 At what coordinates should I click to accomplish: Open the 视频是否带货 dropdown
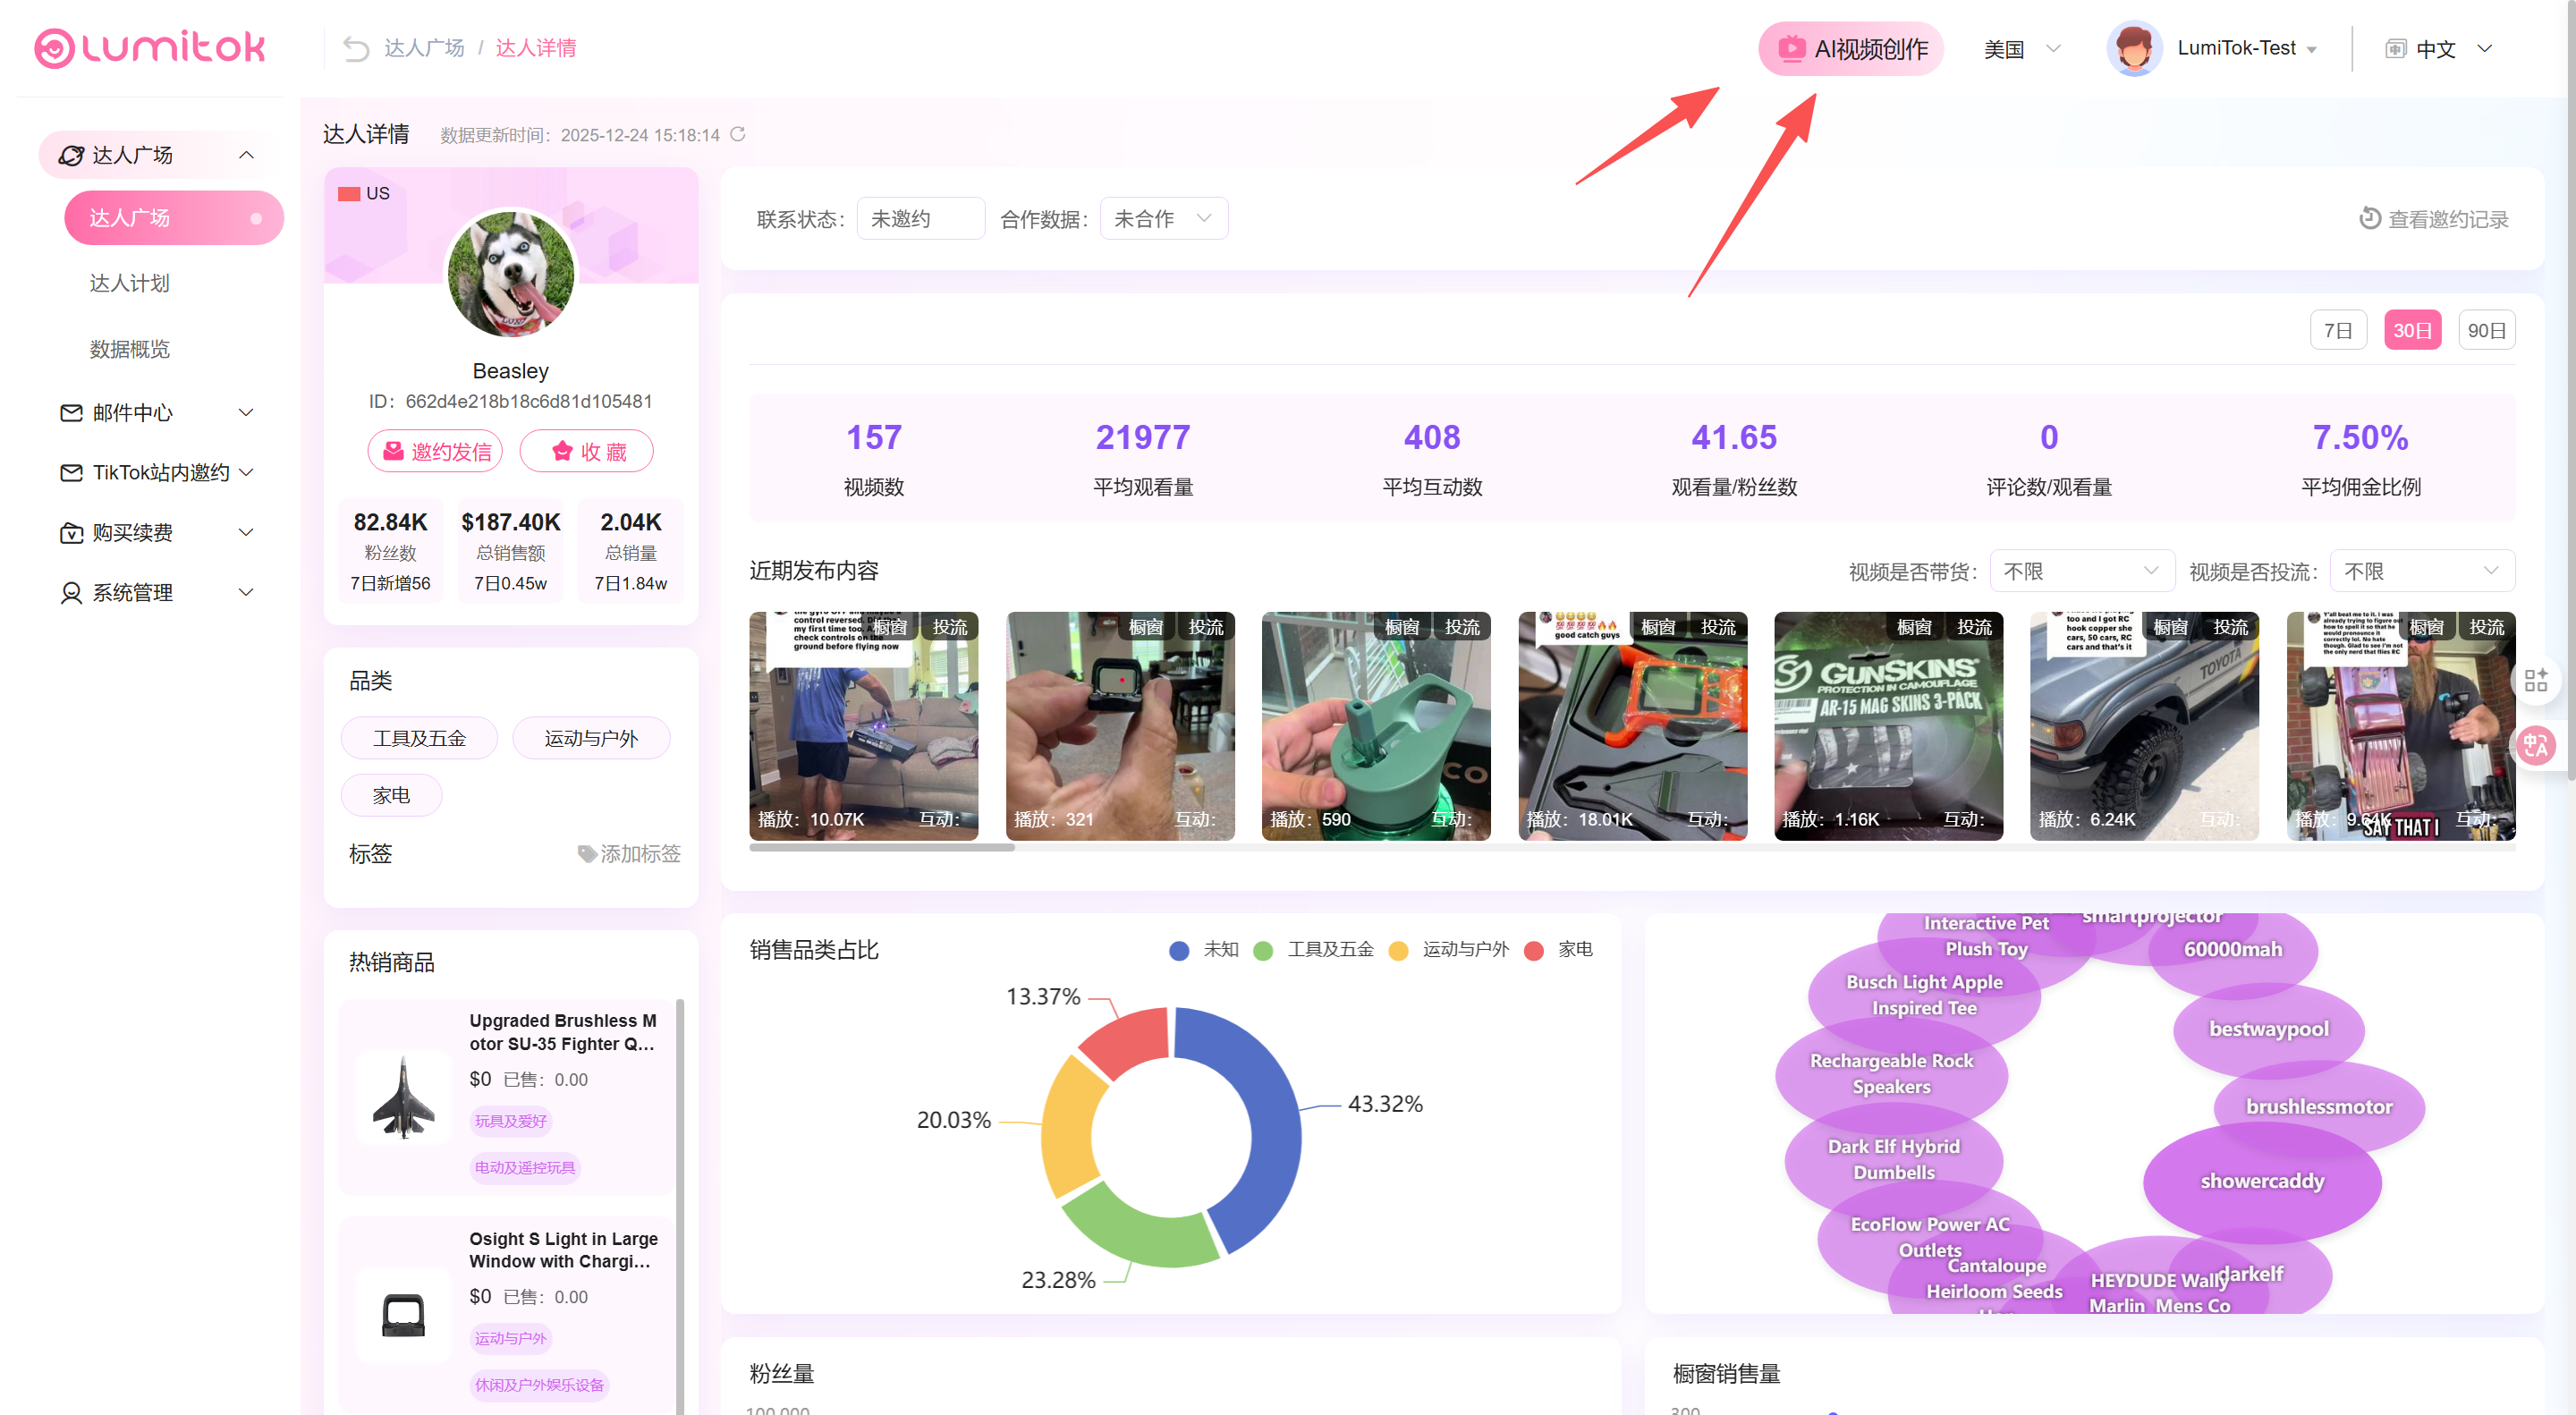(2081, 571)
